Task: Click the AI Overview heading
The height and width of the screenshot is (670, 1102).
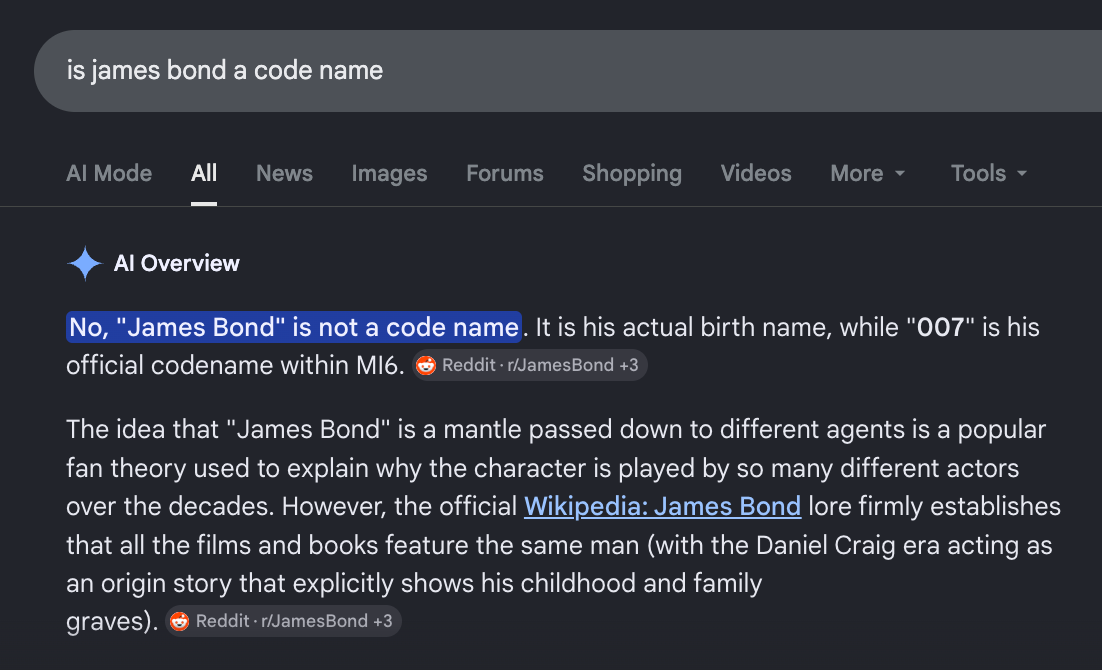Action: pyautogui.click(x=176, y=264)
